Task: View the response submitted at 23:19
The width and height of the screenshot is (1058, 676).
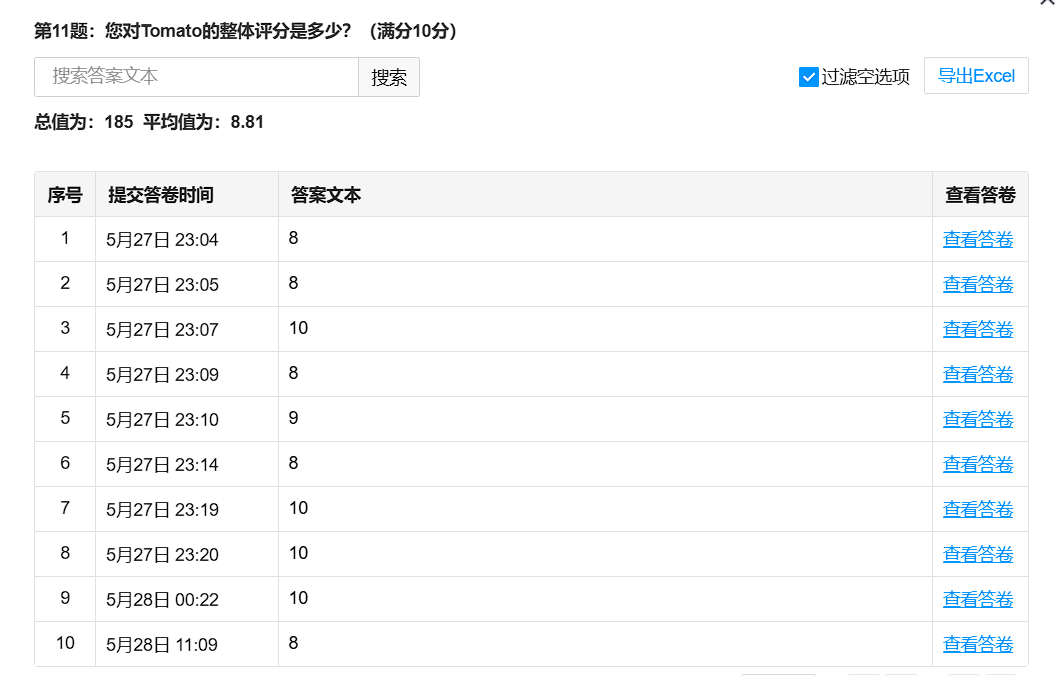Action: coord(977,510)
